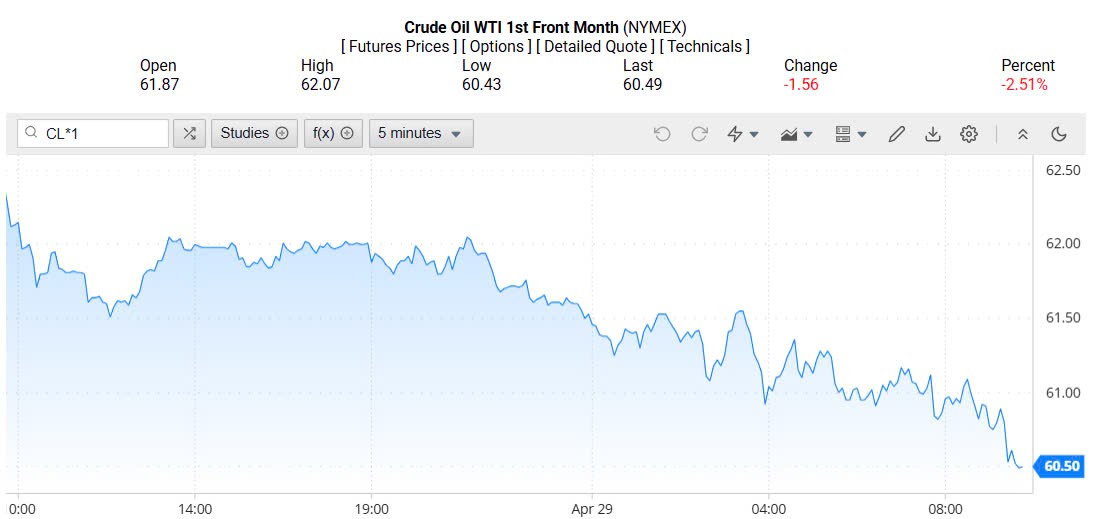The height and width of the screenshot is (519, 1094).
Task: Open chart settings gear
Action: [968, 134]
